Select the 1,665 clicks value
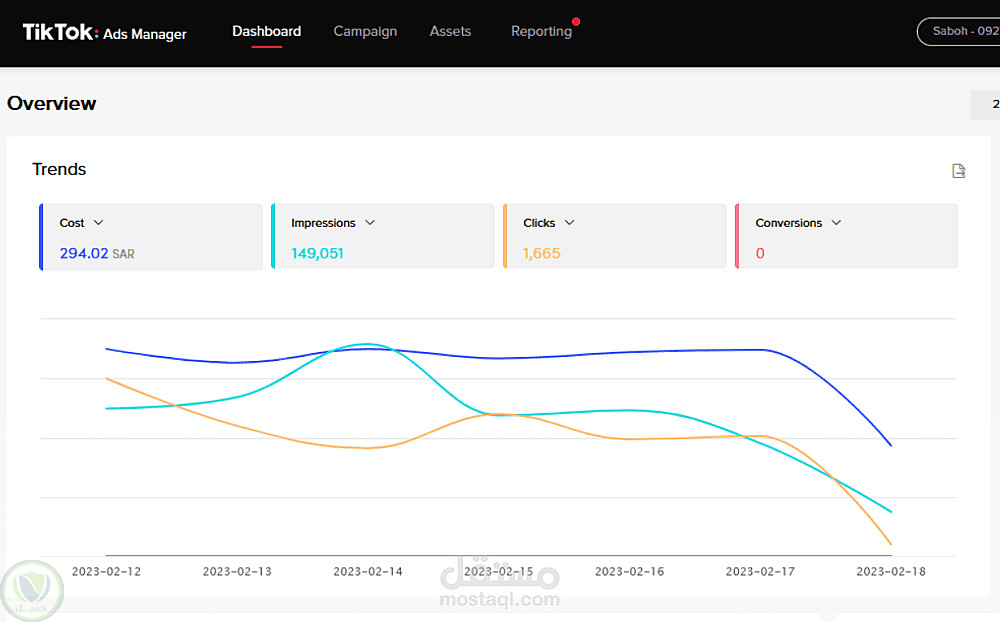1000x622 pixels. point(541,253)
